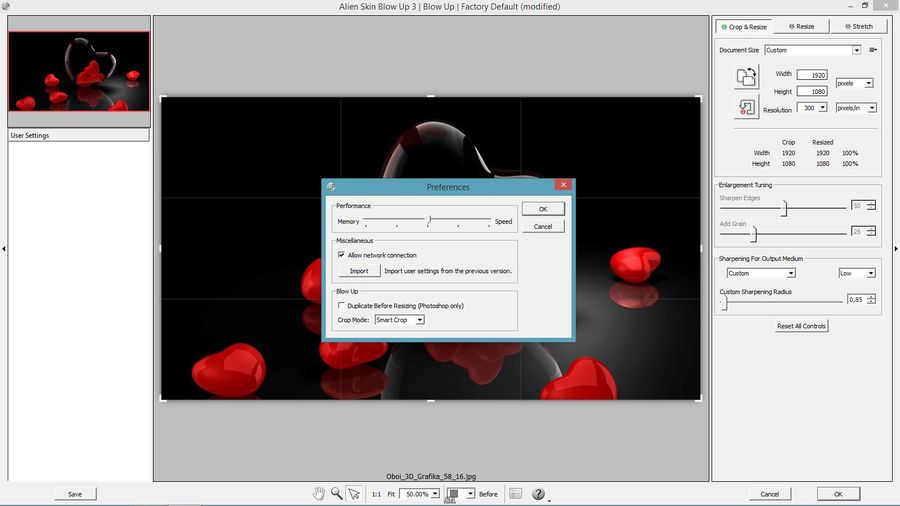Image resolution: width=900 pixels, height=506 pixels.
Task: Click OK in the Preferences dialog
Action: (543, 209)
